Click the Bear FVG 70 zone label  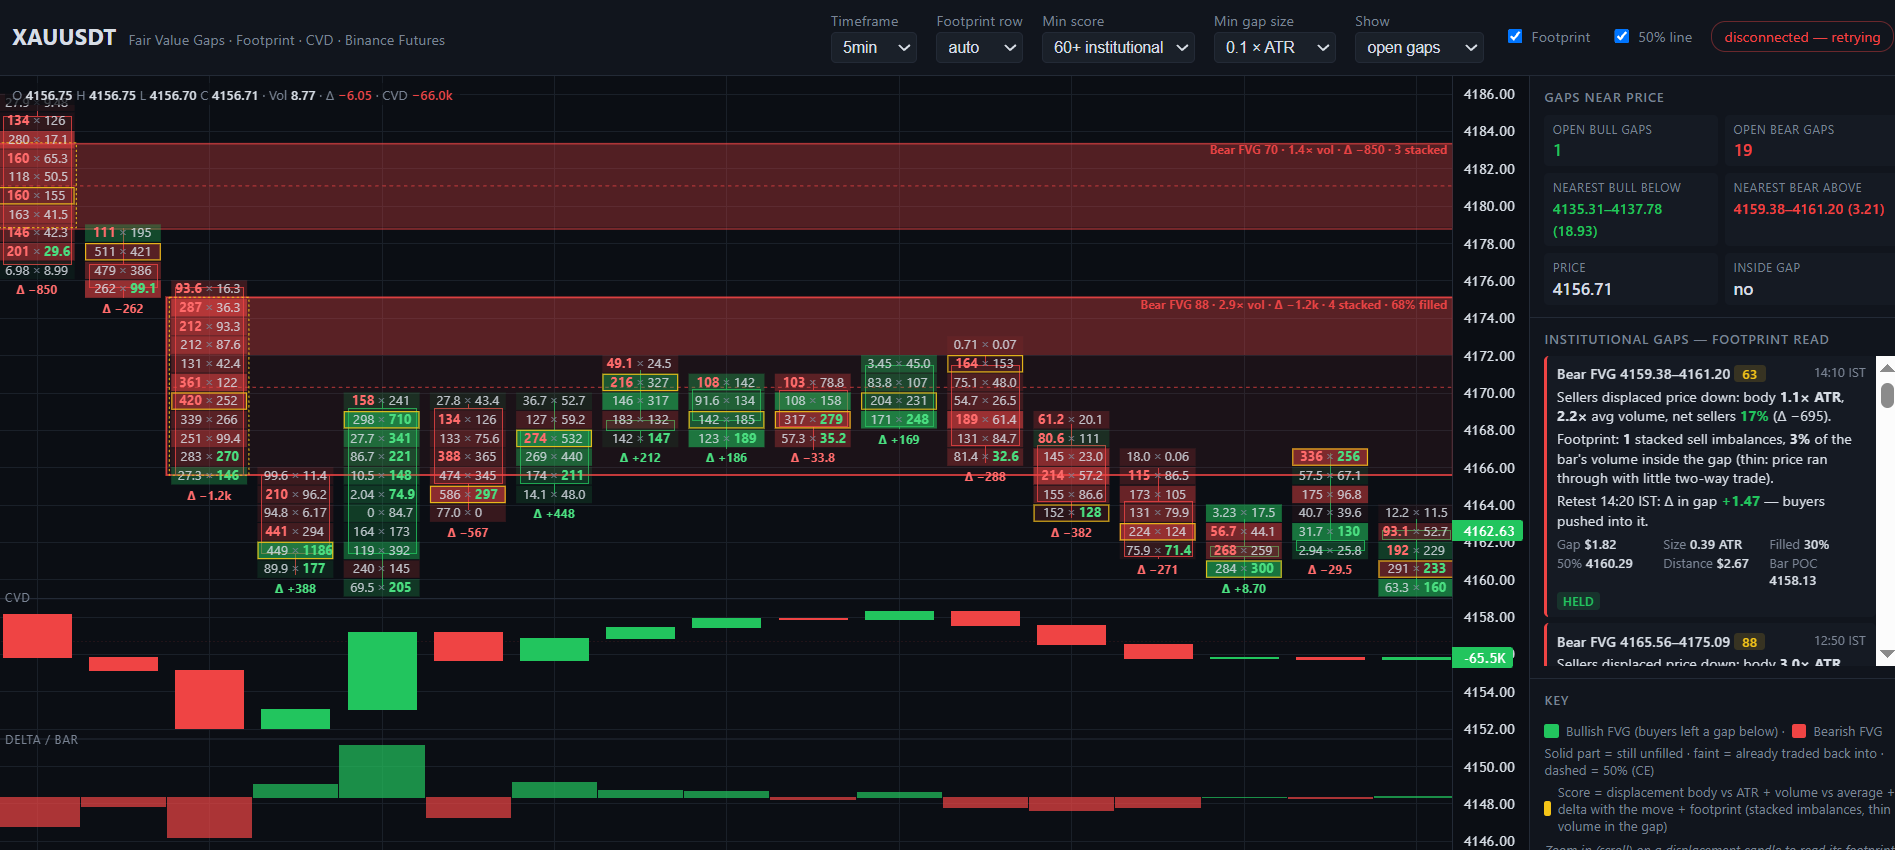point(1328,150)
